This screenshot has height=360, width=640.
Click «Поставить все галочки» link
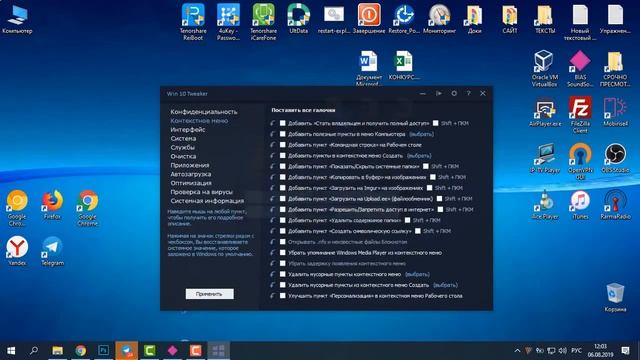[x=303, y=110]
